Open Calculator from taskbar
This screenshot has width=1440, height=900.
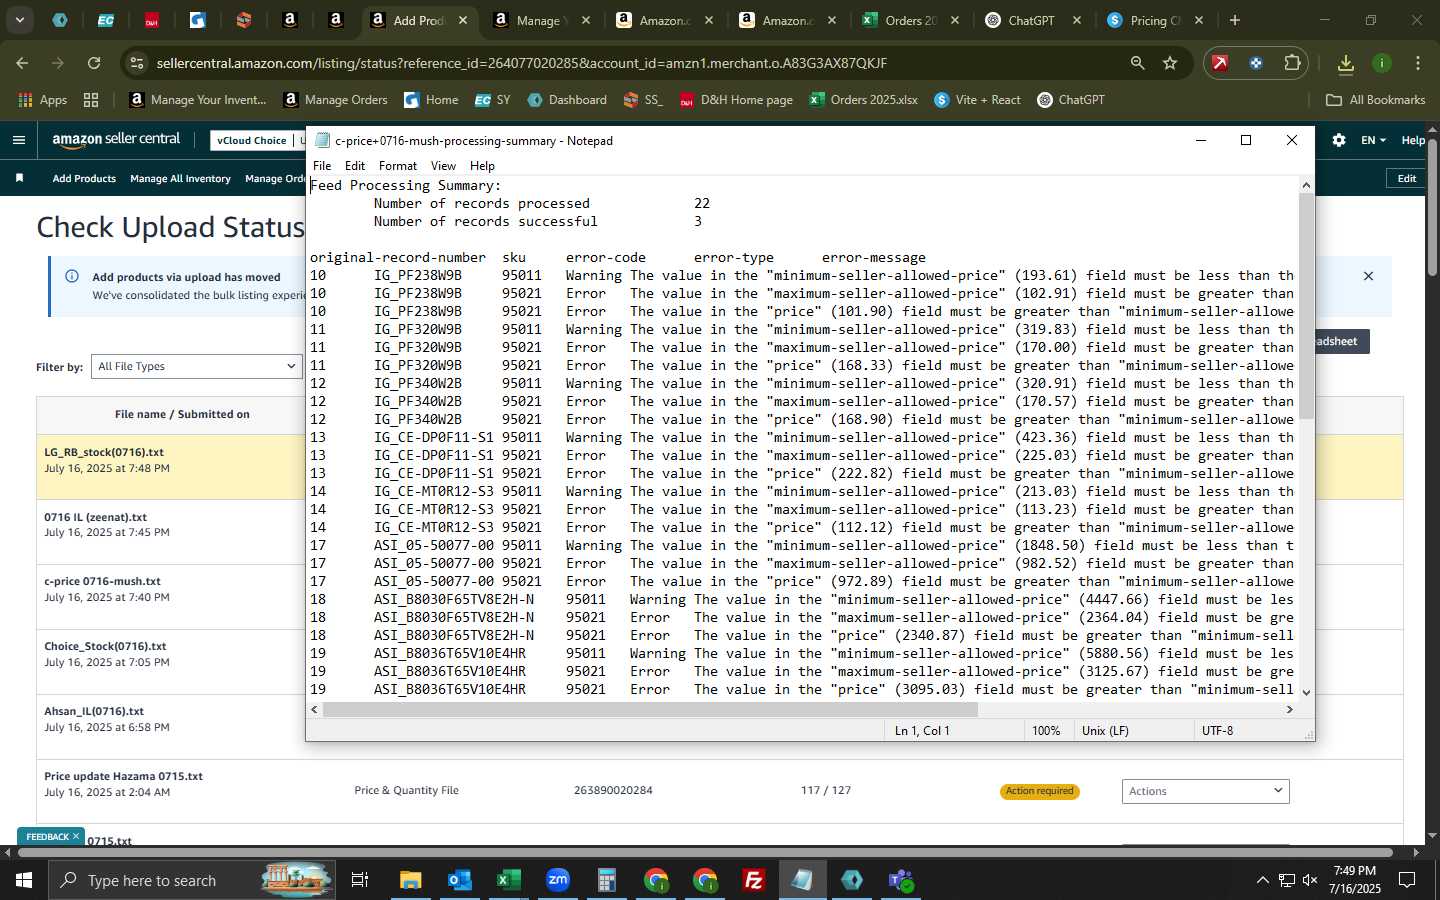coord(607,880)
